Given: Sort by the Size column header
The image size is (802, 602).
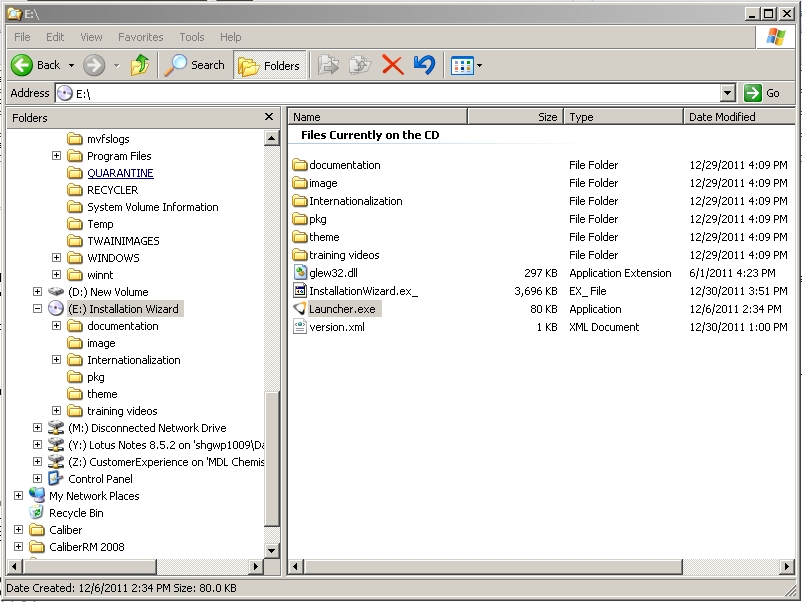Looking at the screenshot, I should 515,117.
